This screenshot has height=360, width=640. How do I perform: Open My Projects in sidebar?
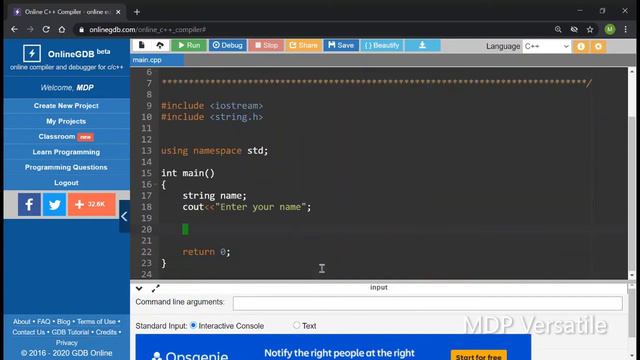pyautogui.click(x=66, y=121)
